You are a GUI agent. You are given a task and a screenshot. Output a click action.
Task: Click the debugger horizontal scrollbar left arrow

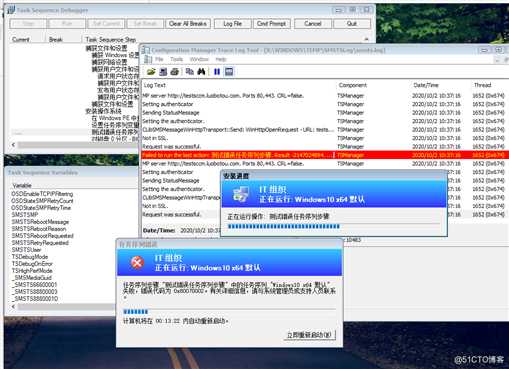[x=13, y=145]
